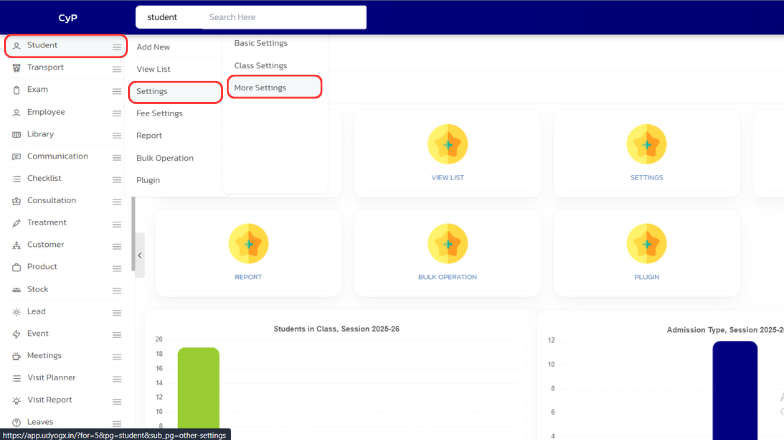Click the Transport bus icon in sidebar
The image size is (784, 440).
click(16, 68)
